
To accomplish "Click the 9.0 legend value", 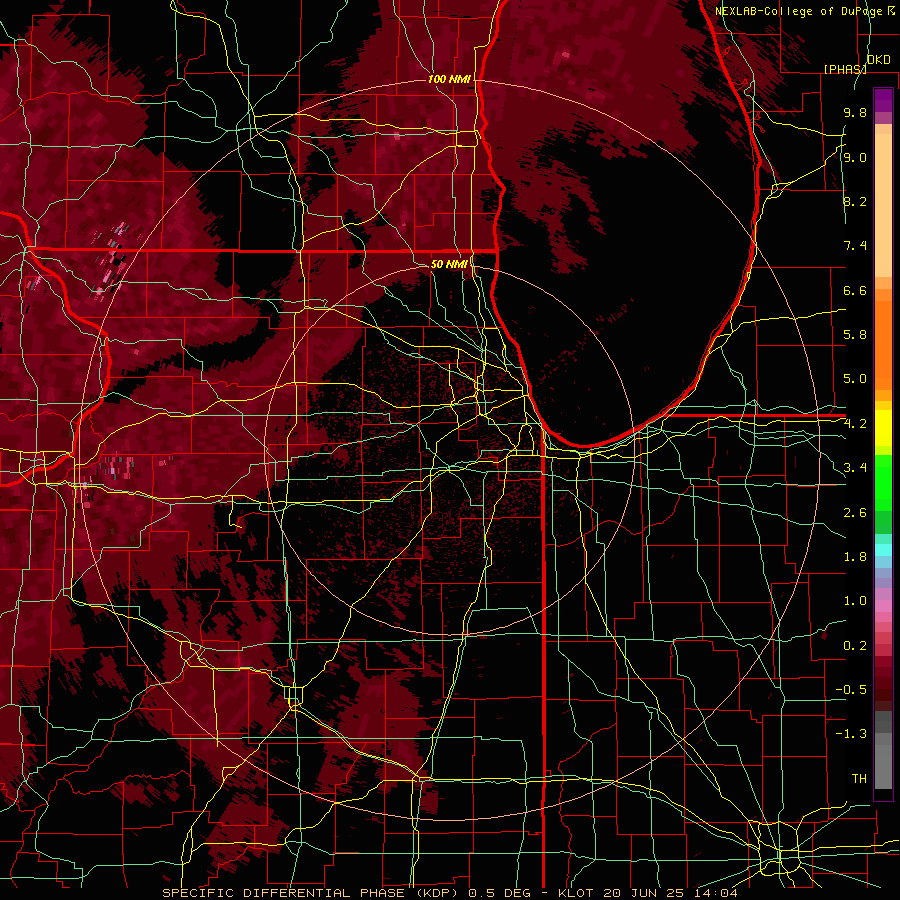I will pos(855,157).
